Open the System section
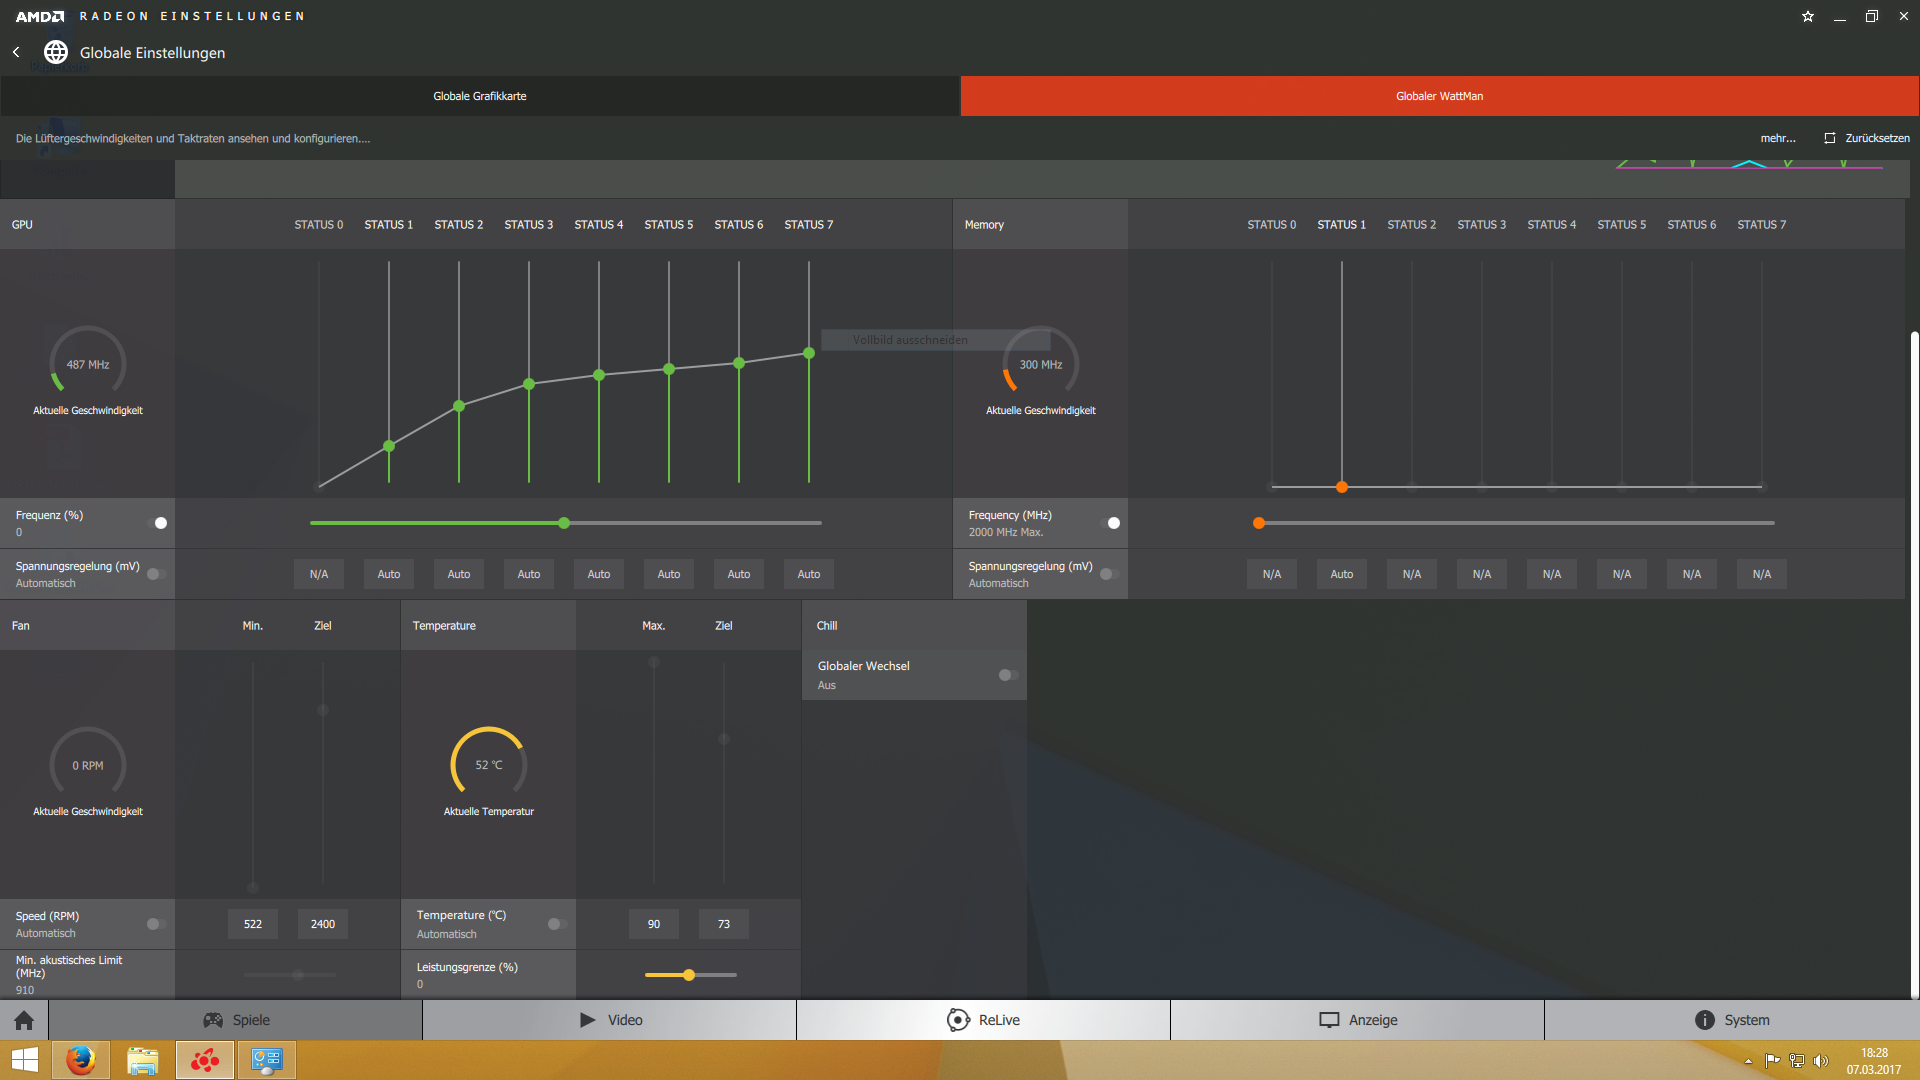 click(1731, 1020)
